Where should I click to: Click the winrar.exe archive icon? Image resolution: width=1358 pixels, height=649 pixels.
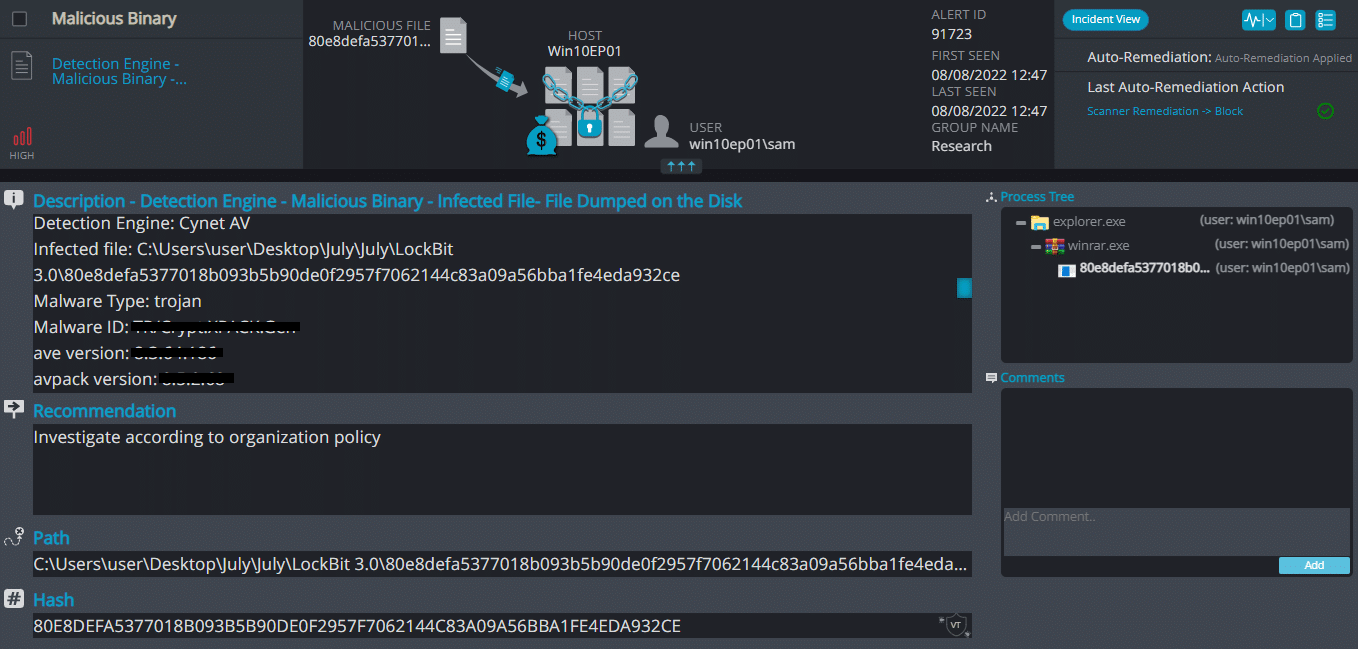pyautogui.click(x=1055, y=246)
